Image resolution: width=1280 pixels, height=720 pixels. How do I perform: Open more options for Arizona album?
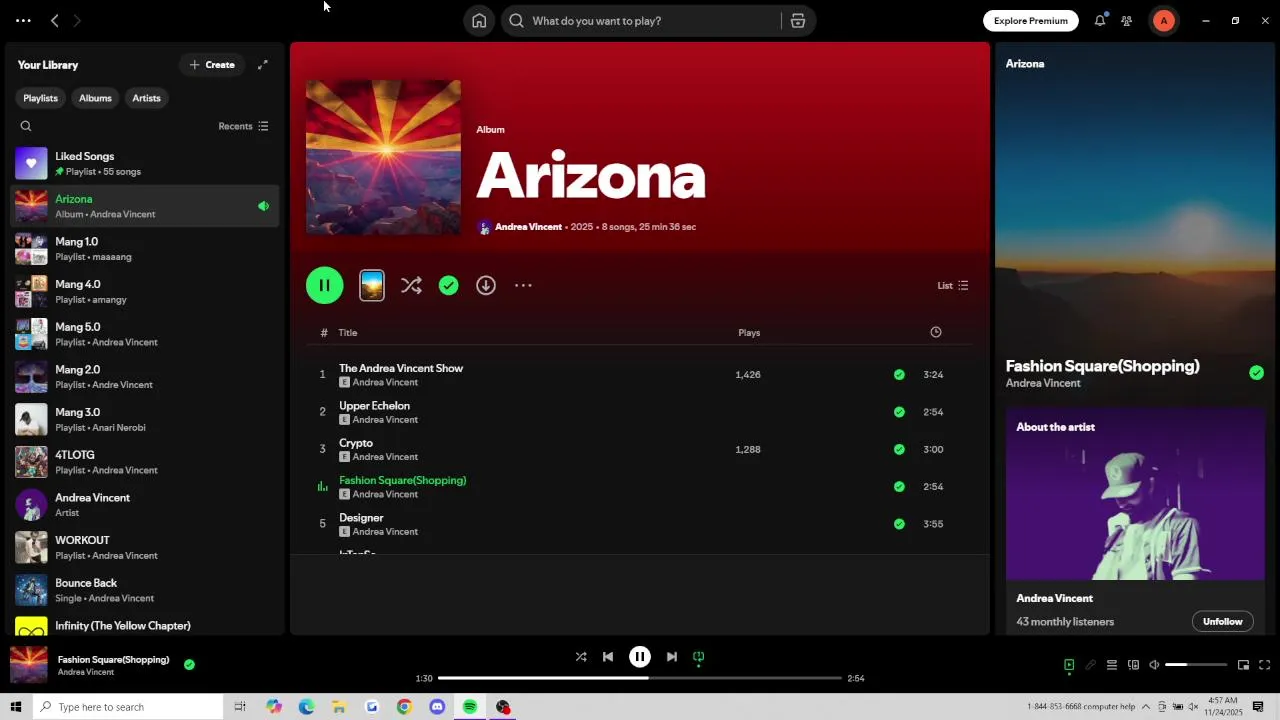point(523,286)
